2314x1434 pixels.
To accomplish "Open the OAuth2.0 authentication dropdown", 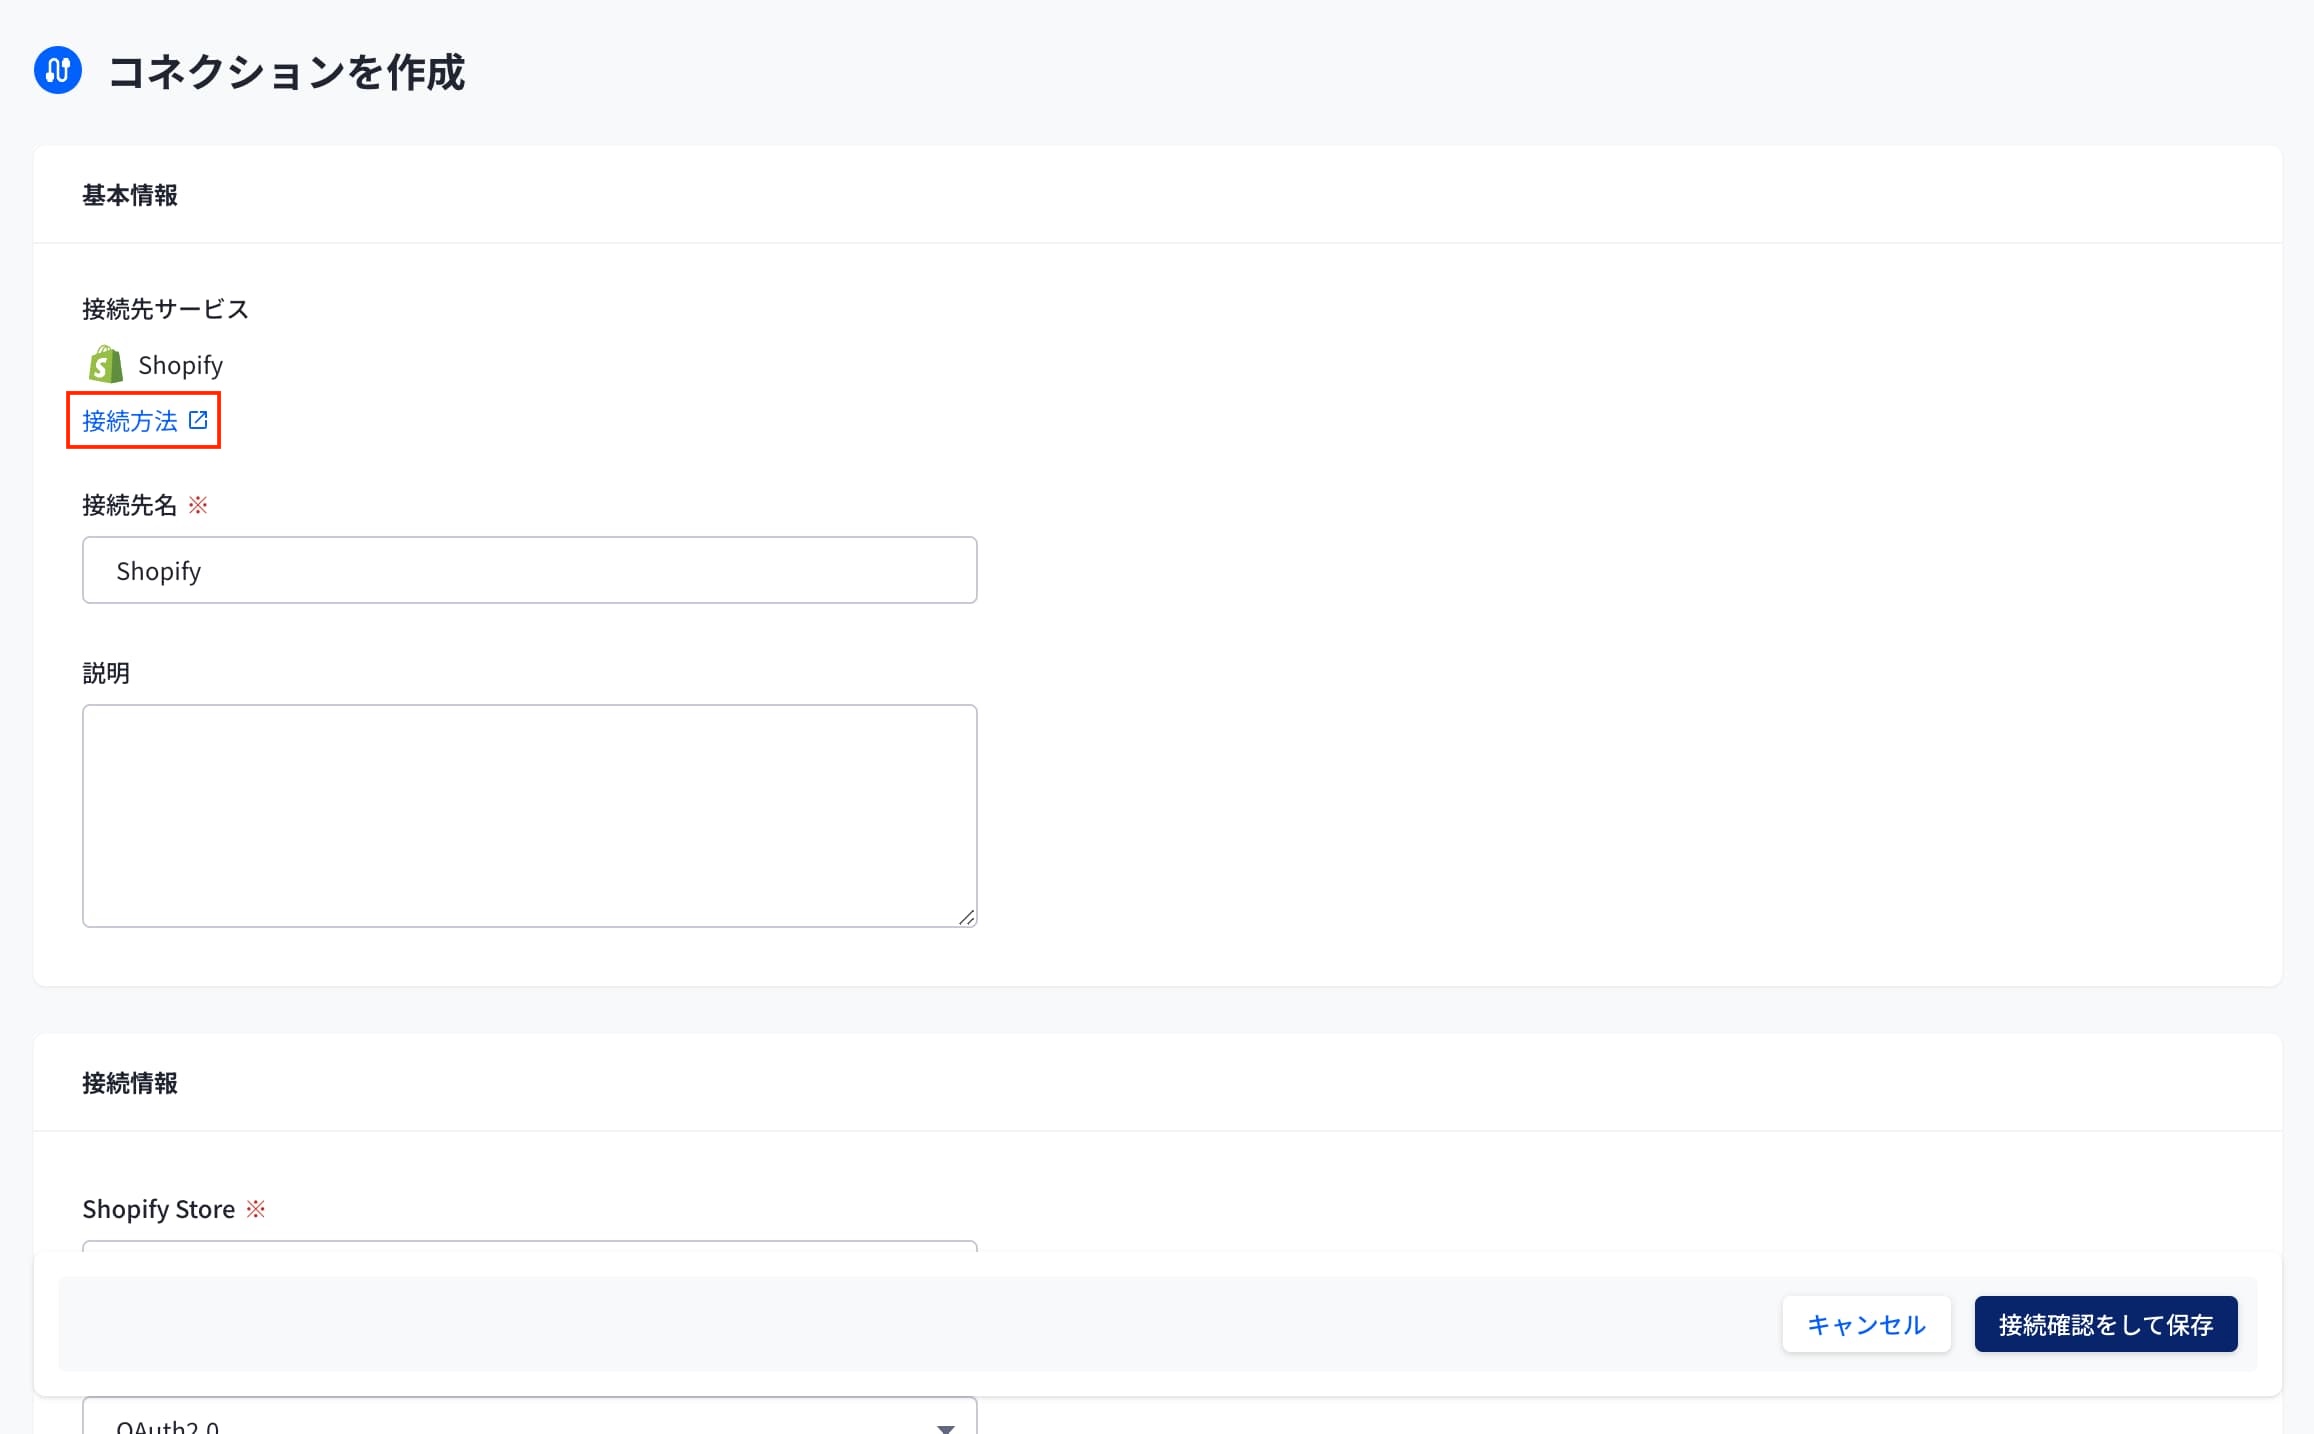I will [x=529, y=1416].
